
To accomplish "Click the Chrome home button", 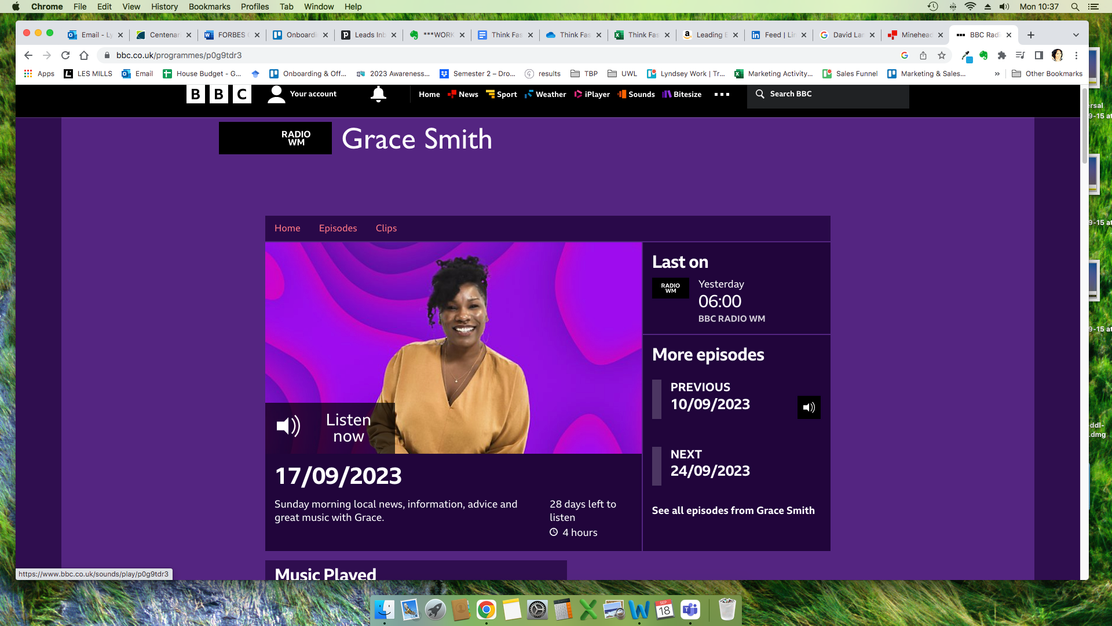I will 84,55.
